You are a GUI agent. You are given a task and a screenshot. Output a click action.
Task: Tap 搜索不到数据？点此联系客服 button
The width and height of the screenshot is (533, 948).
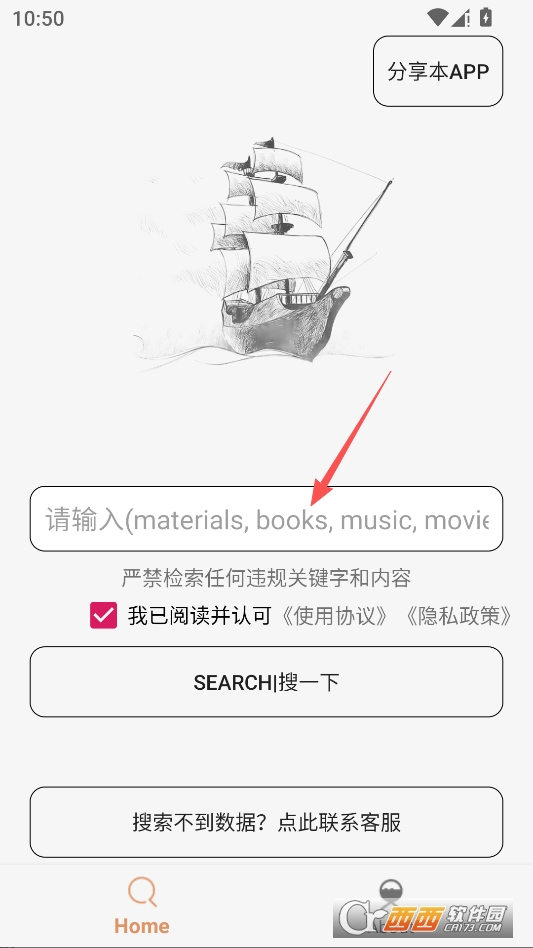pyautogui.click(x=266, y=822)
